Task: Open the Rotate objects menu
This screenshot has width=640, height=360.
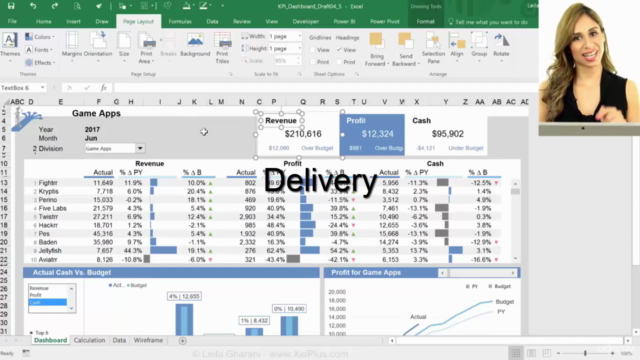Action: pyautogui.click(x=501, y=47)
